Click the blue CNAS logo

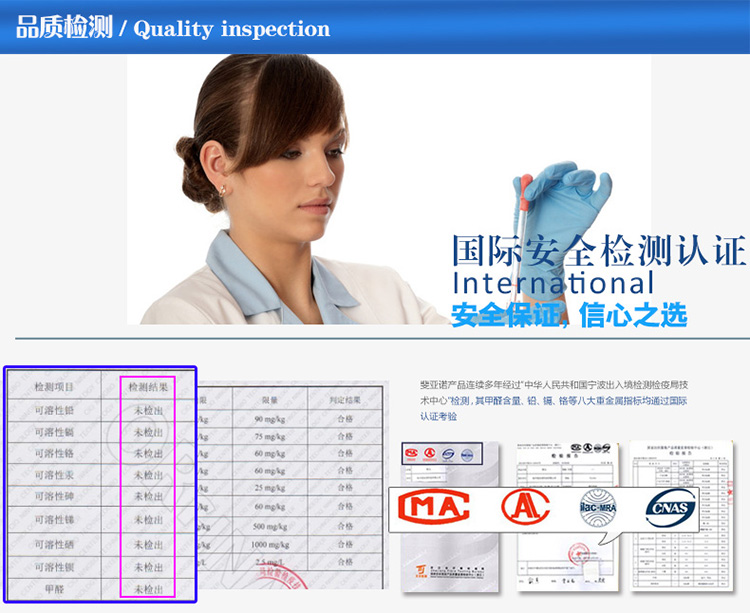[x=671, y=508]
